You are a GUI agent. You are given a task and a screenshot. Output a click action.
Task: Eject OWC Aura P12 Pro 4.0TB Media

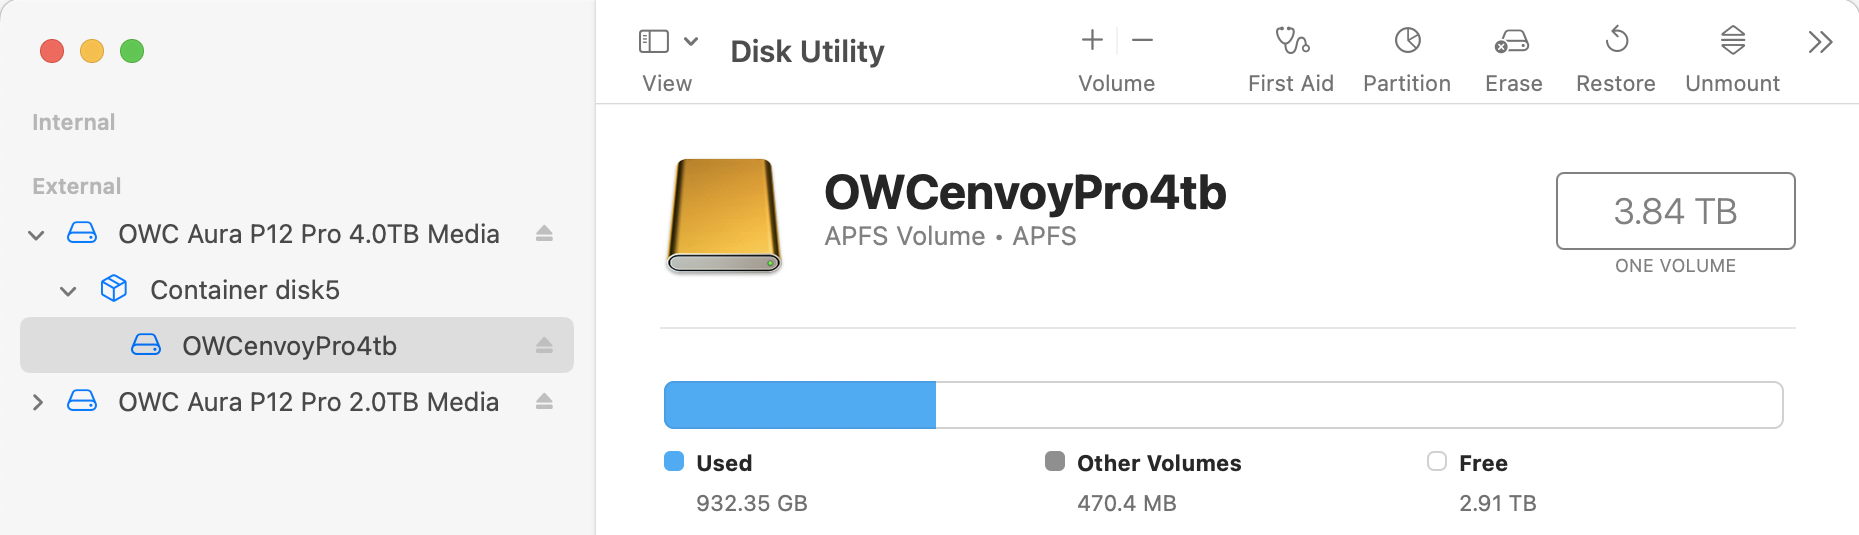(544, 234)
